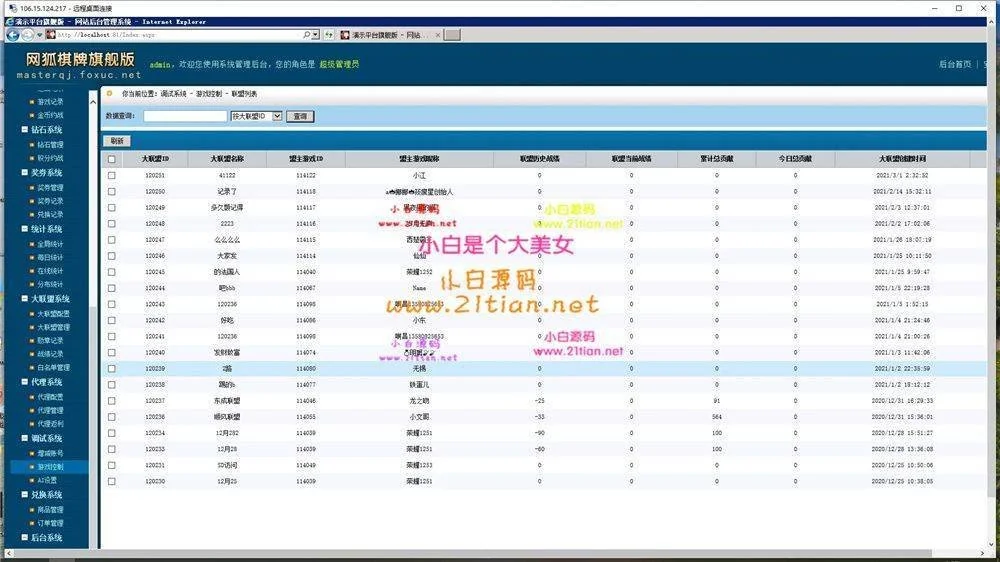Viewport: 1000px width, 562px height.
Task: Check the row for alliance ID 120239
Action: tap(112, 368)
